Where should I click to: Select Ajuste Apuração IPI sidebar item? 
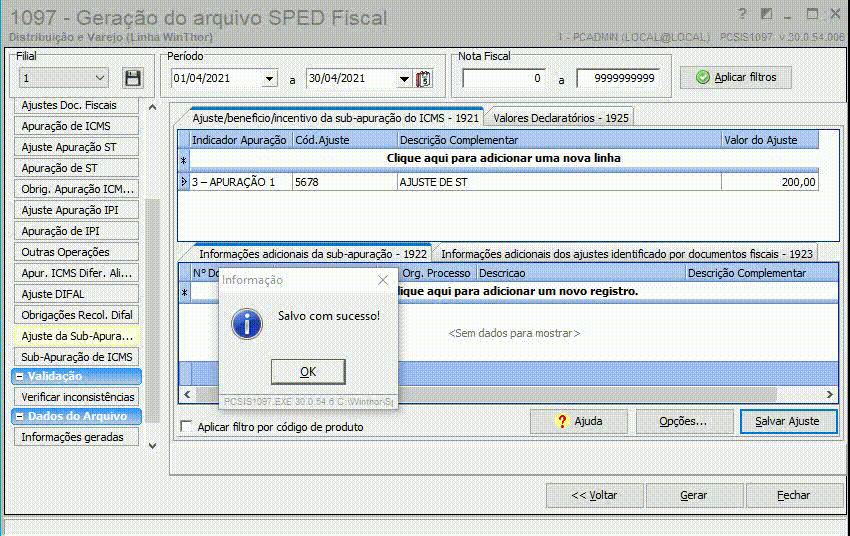click(x=76, y=210)
